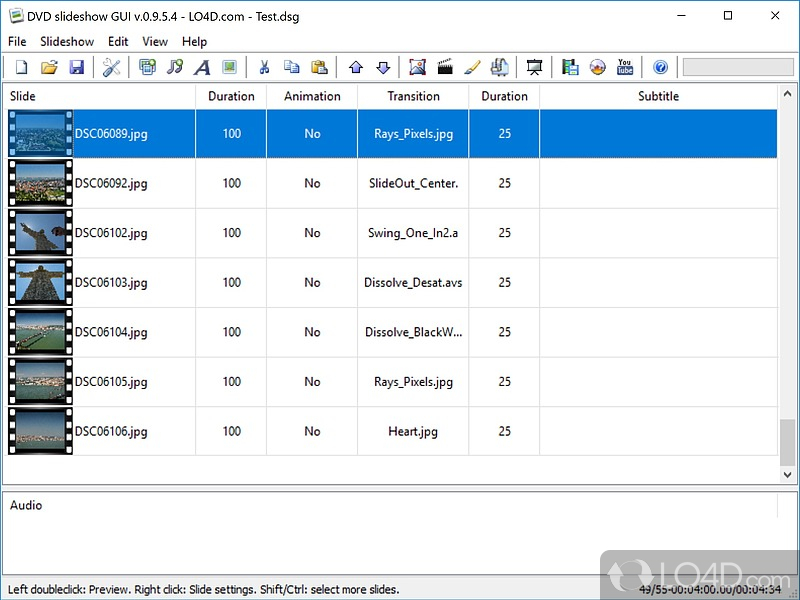Cut the selected slide with the scissors icon

click(264, 67)
